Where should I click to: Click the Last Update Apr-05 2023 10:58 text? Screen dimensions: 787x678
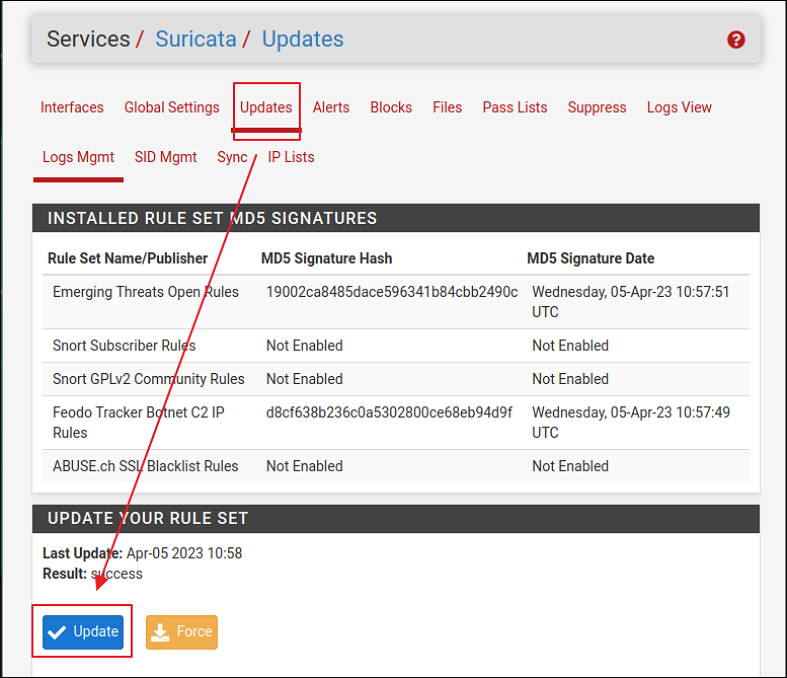pos(143,553)
